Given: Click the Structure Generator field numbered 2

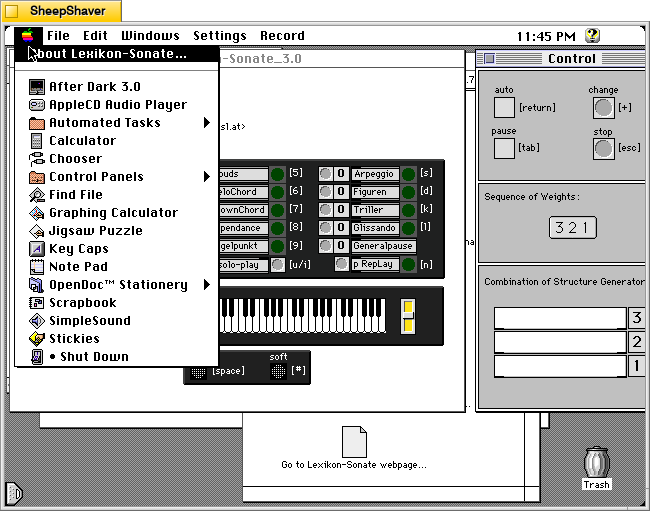Looking at the screenshot, I should (x=560, y=342).
